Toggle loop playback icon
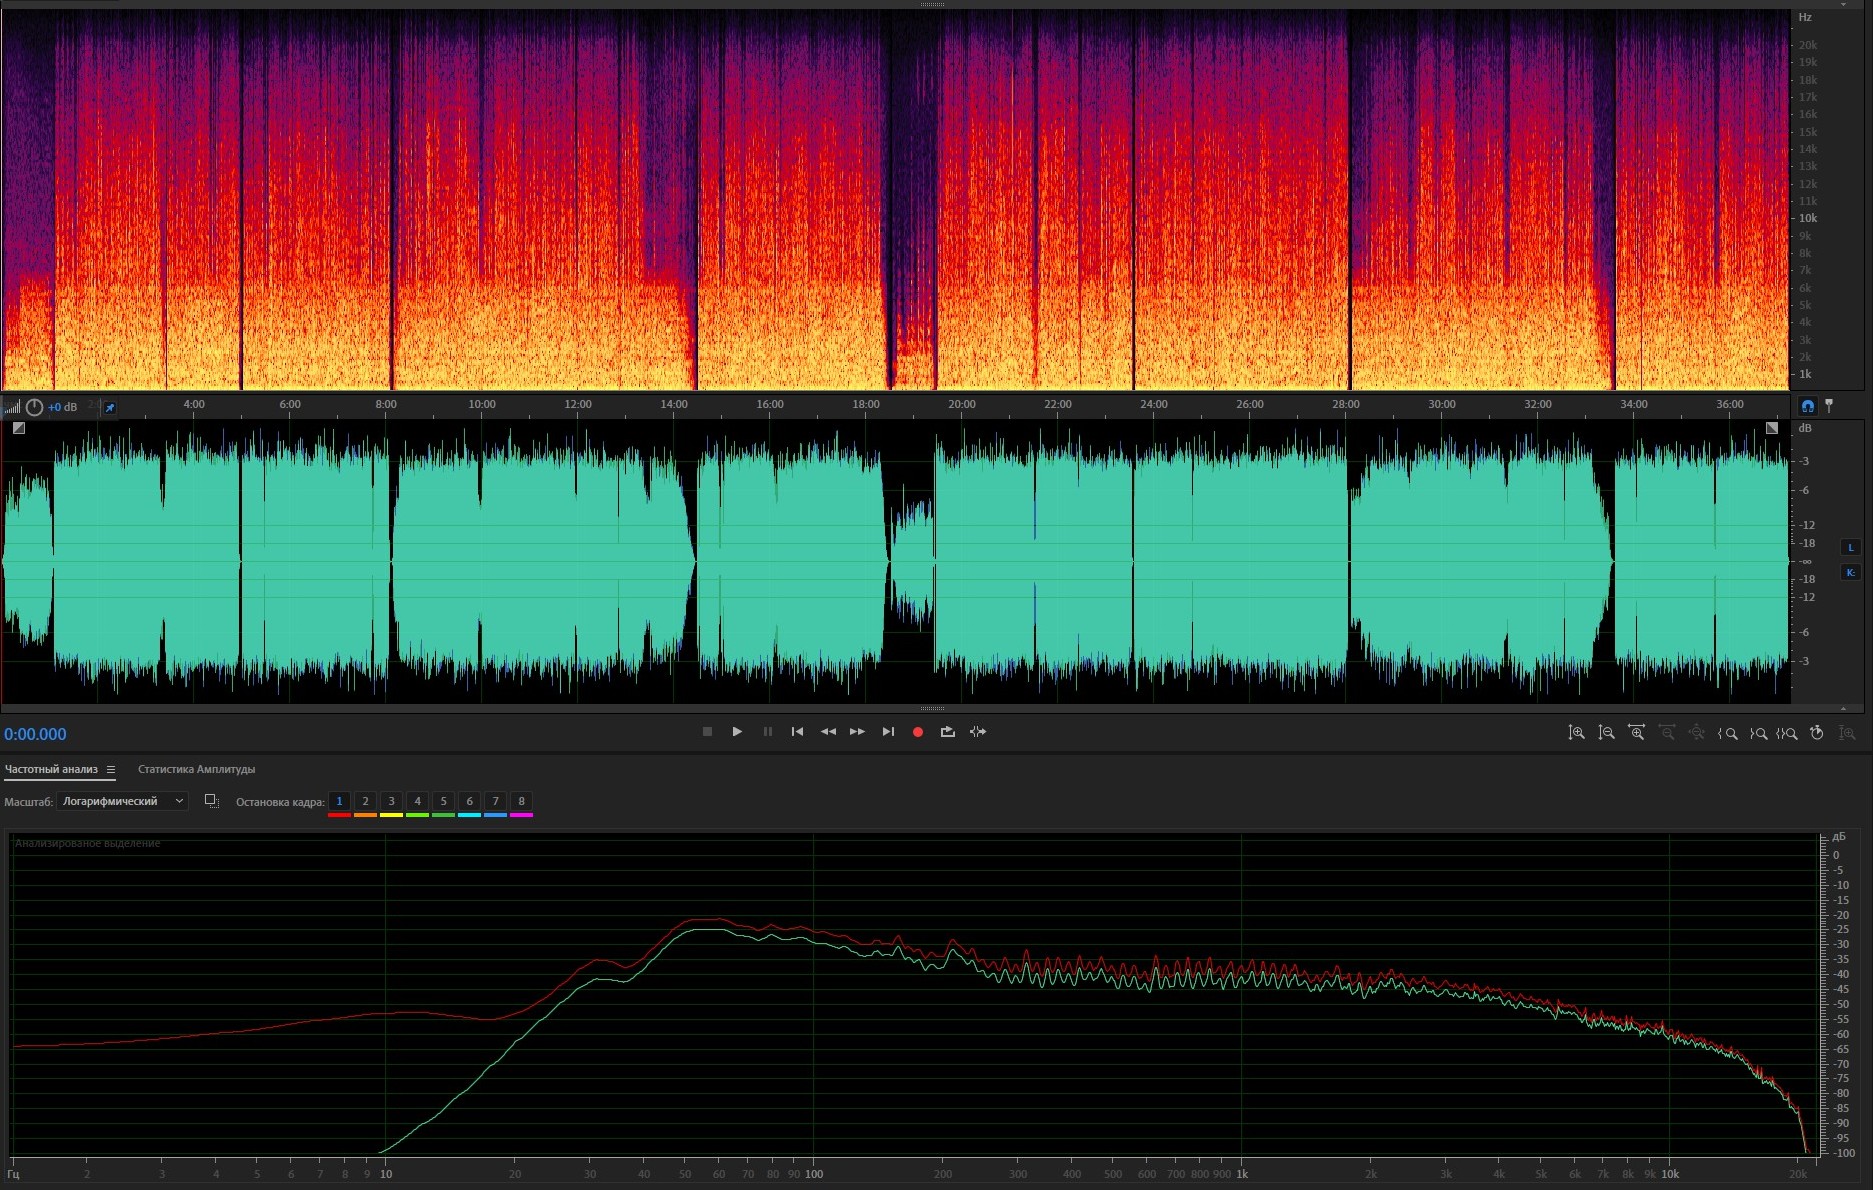This screenshot has height=1190, width=1873. point(947,732)
